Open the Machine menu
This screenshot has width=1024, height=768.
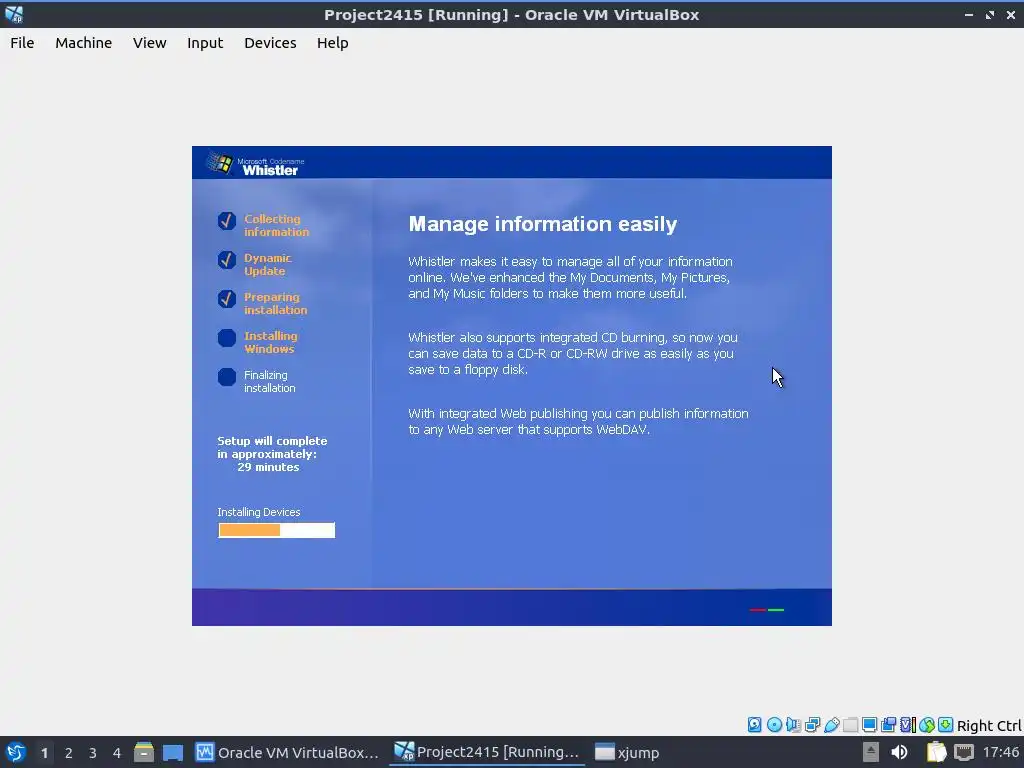pyautogui.click(x=84, y=43)
